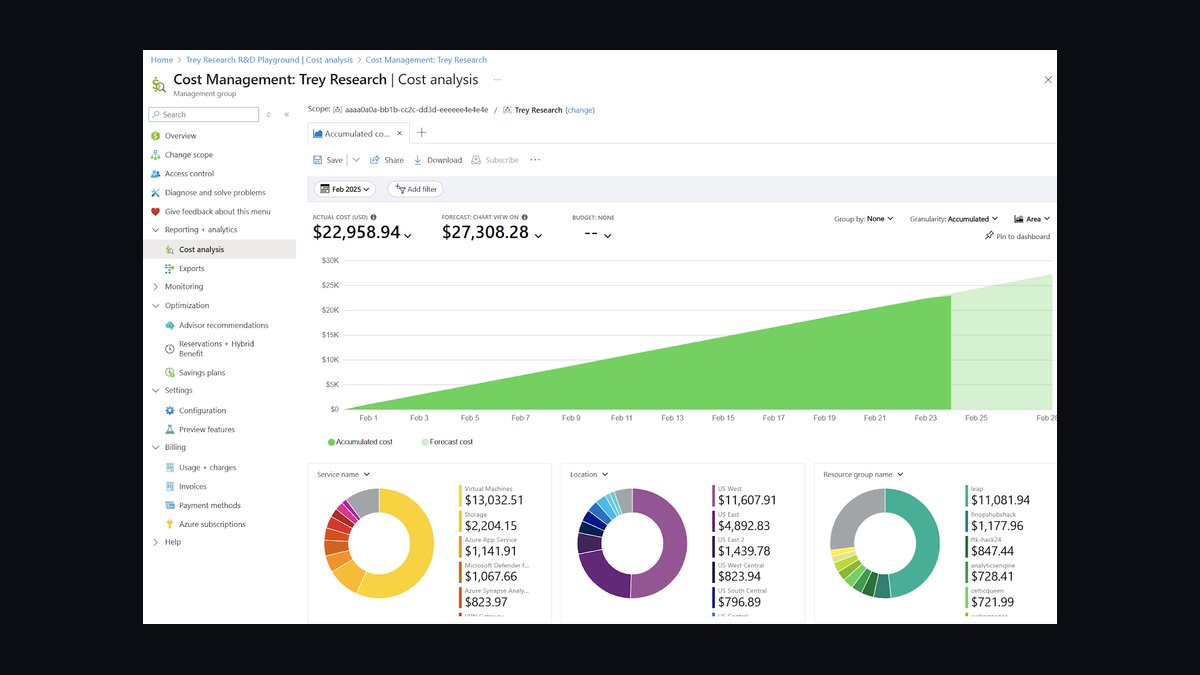Expand the Help section
The image size is (1200, 675).
coord(155,543)
